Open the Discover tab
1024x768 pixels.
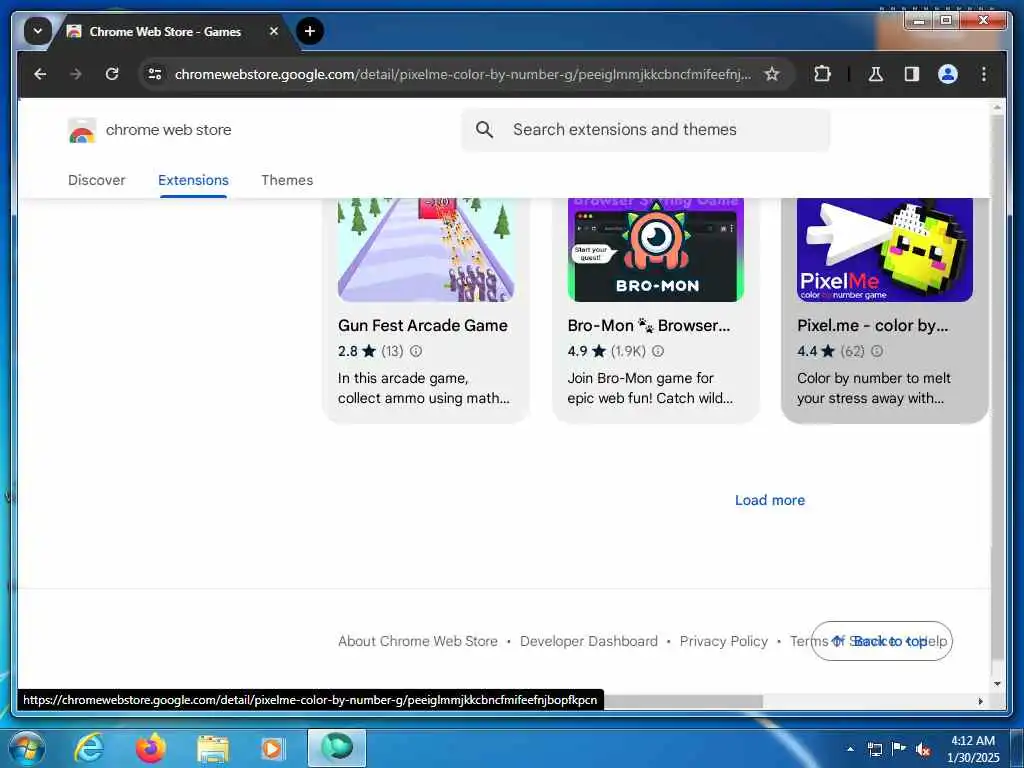point(97,180)
